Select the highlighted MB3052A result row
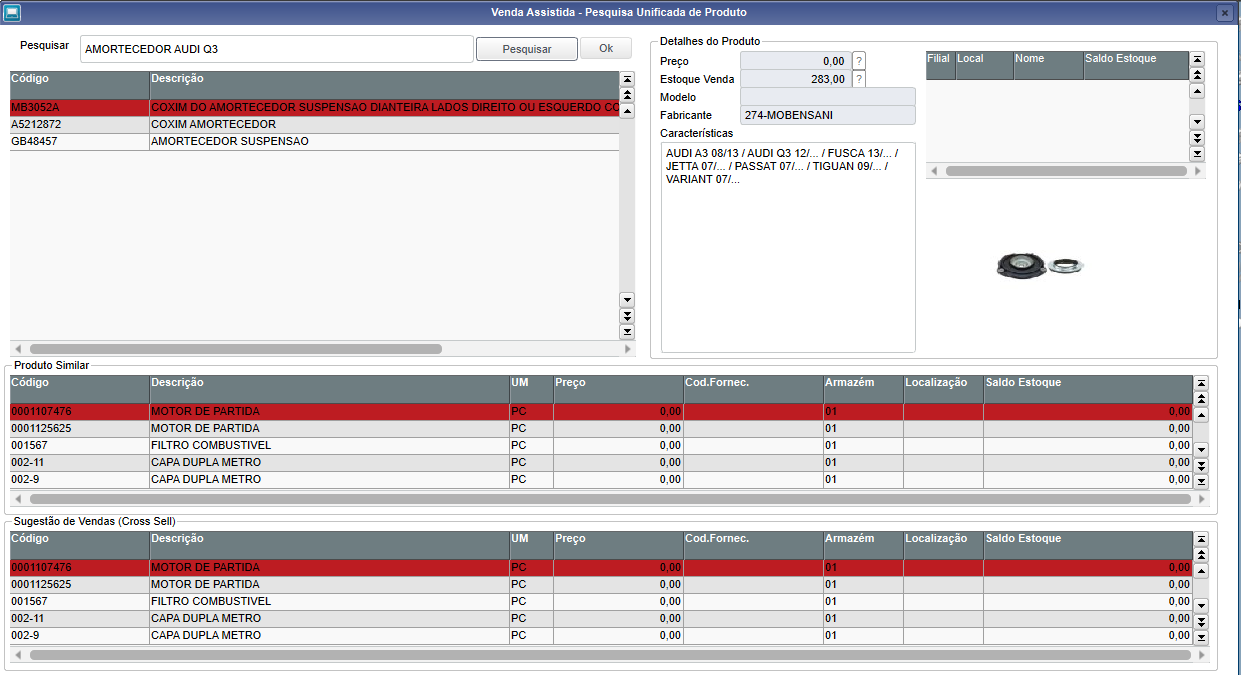The width and height of the screenshot is (1241, 675). pyautogui.click(x=315, y=108)
